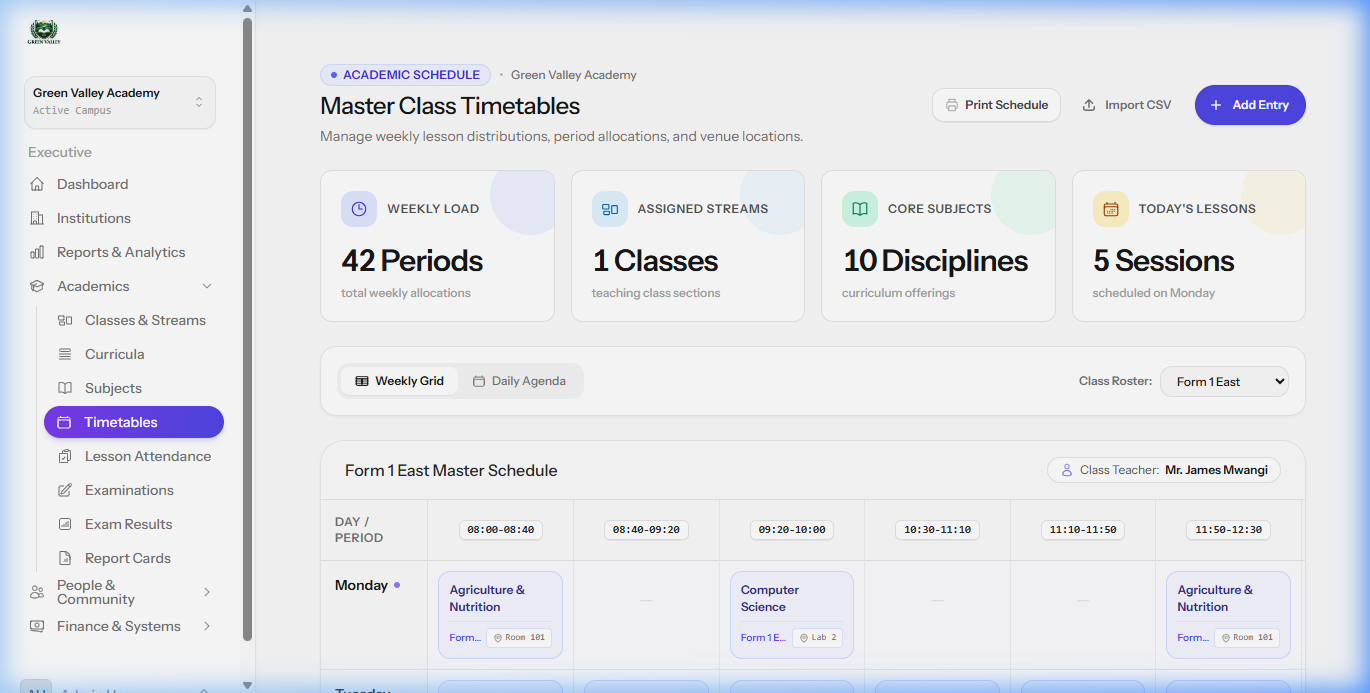Image resolution: width=1370 pixels, height=693 pixels.
Task: Click the Print Schedule button
Action: [x=996, y=105]
